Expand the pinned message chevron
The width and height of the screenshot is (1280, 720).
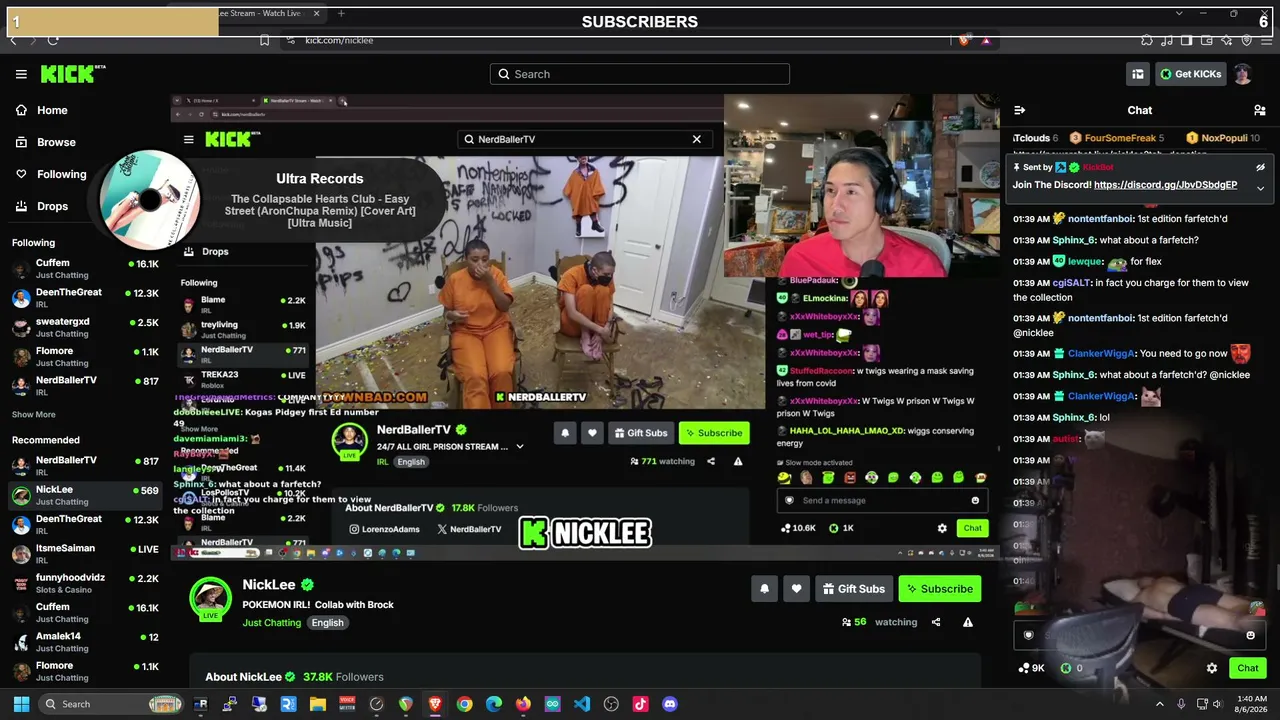point(1260,187)
